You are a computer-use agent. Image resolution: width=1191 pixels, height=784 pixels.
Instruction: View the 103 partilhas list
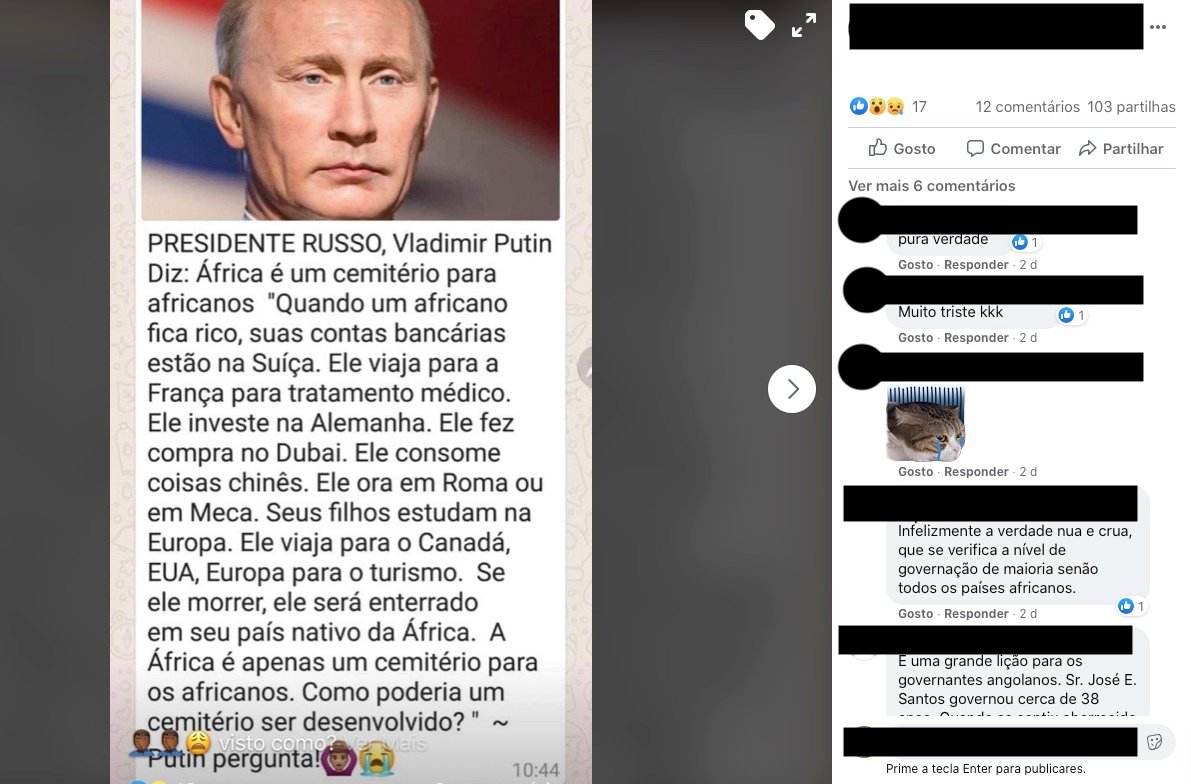click(1131, 106)
